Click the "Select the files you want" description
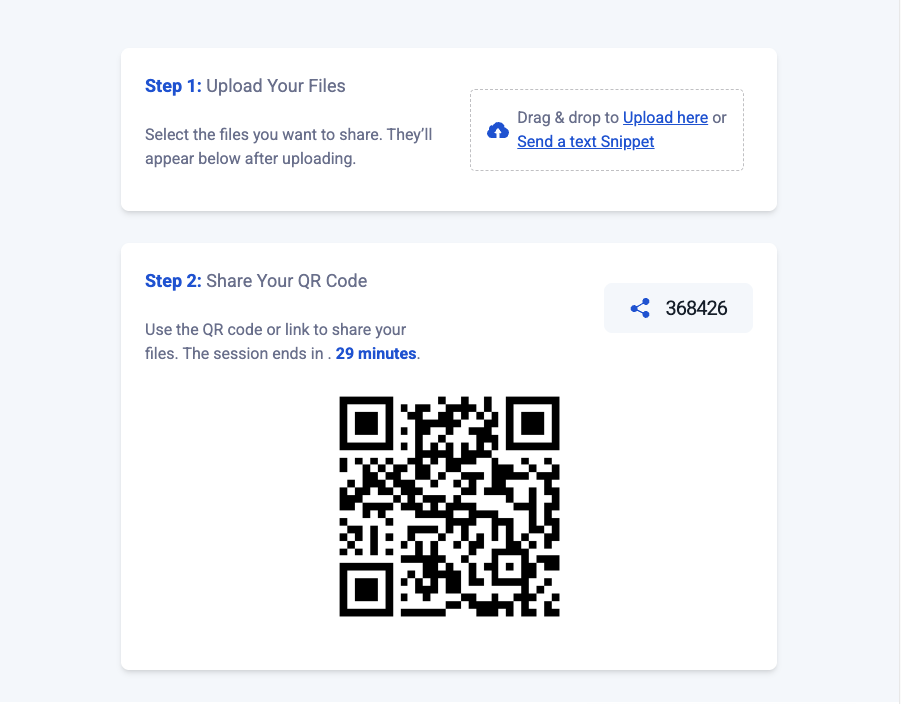Viewport: 901px width, 704px height. coord(288,134)
